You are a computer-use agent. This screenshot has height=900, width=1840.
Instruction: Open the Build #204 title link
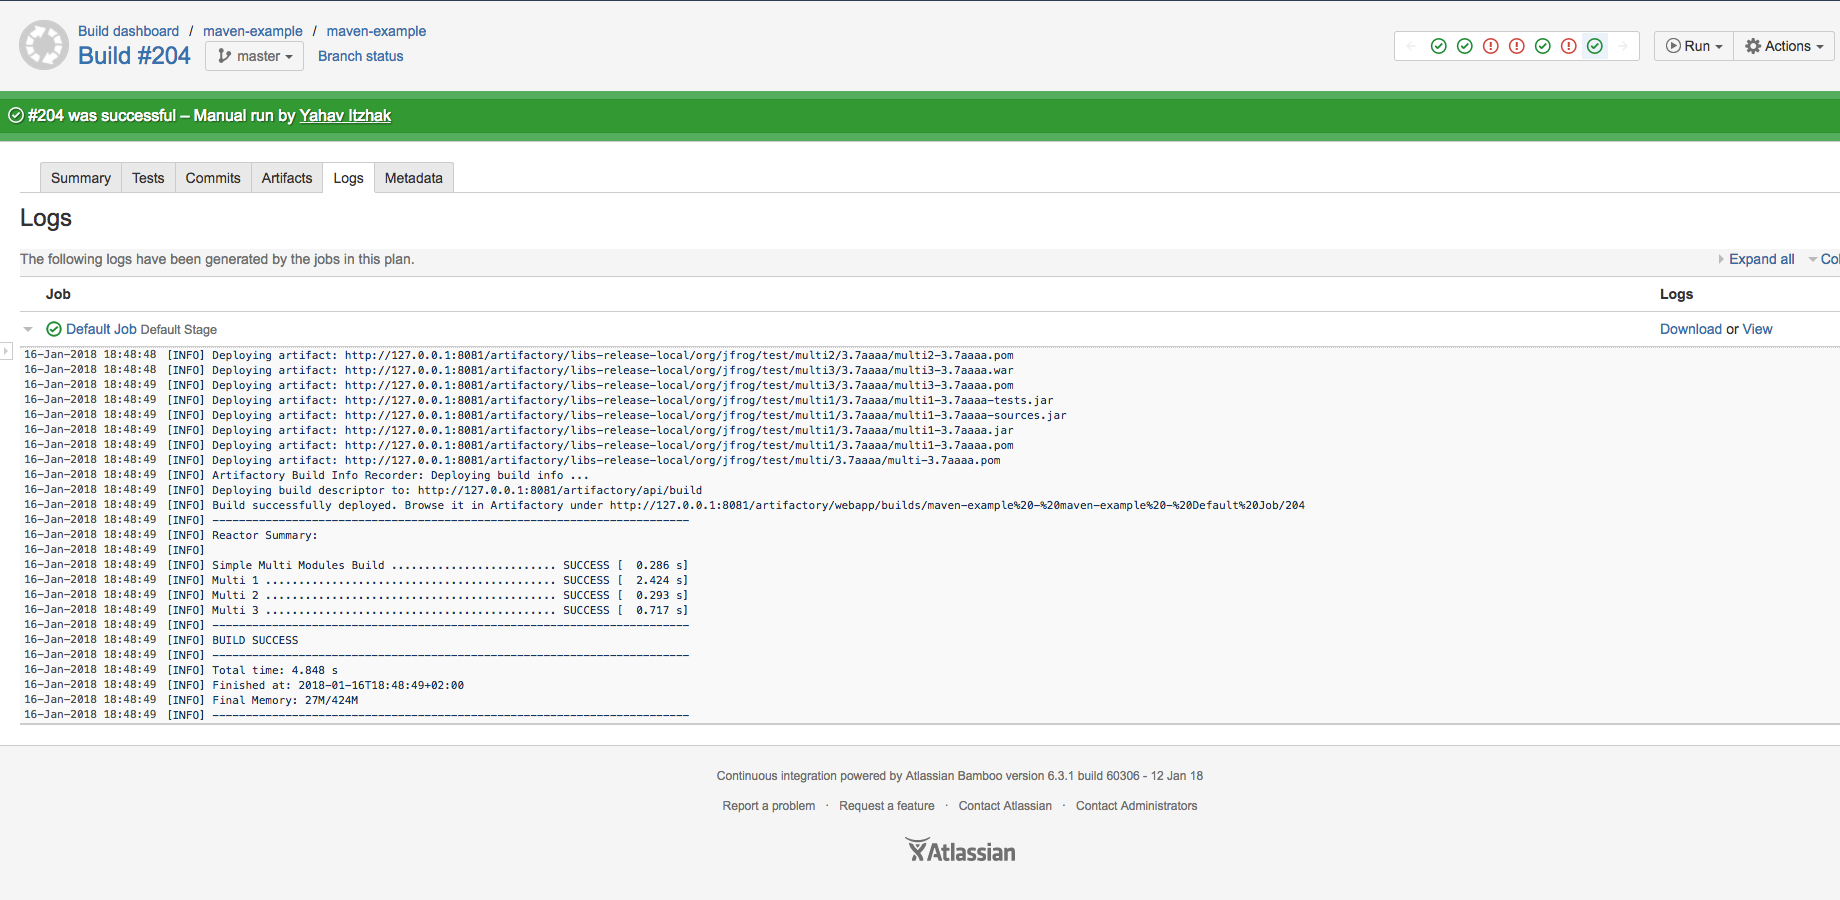pyautogui.click(x=134, y=56)
